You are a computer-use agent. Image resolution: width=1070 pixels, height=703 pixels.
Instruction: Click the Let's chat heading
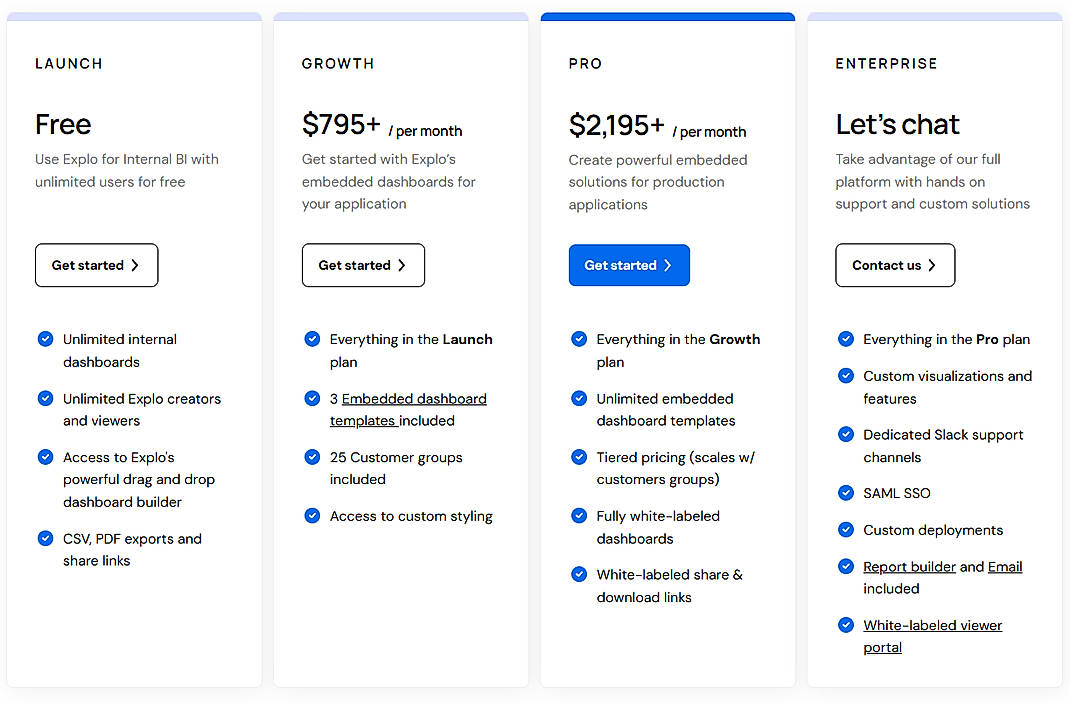pyautogui.click(x=897, y=124)
